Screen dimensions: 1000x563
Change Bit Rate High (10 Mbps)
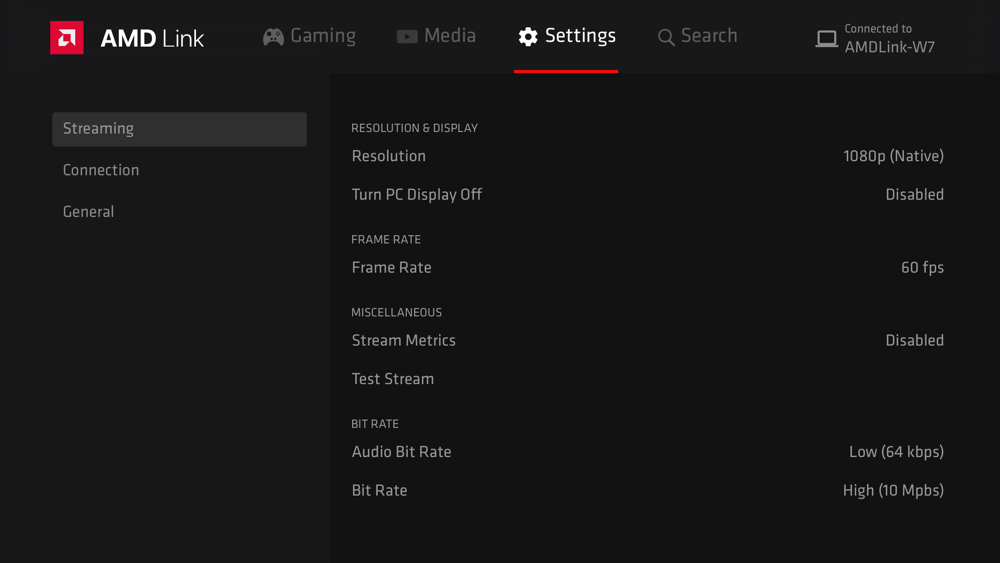click(893, 491)
